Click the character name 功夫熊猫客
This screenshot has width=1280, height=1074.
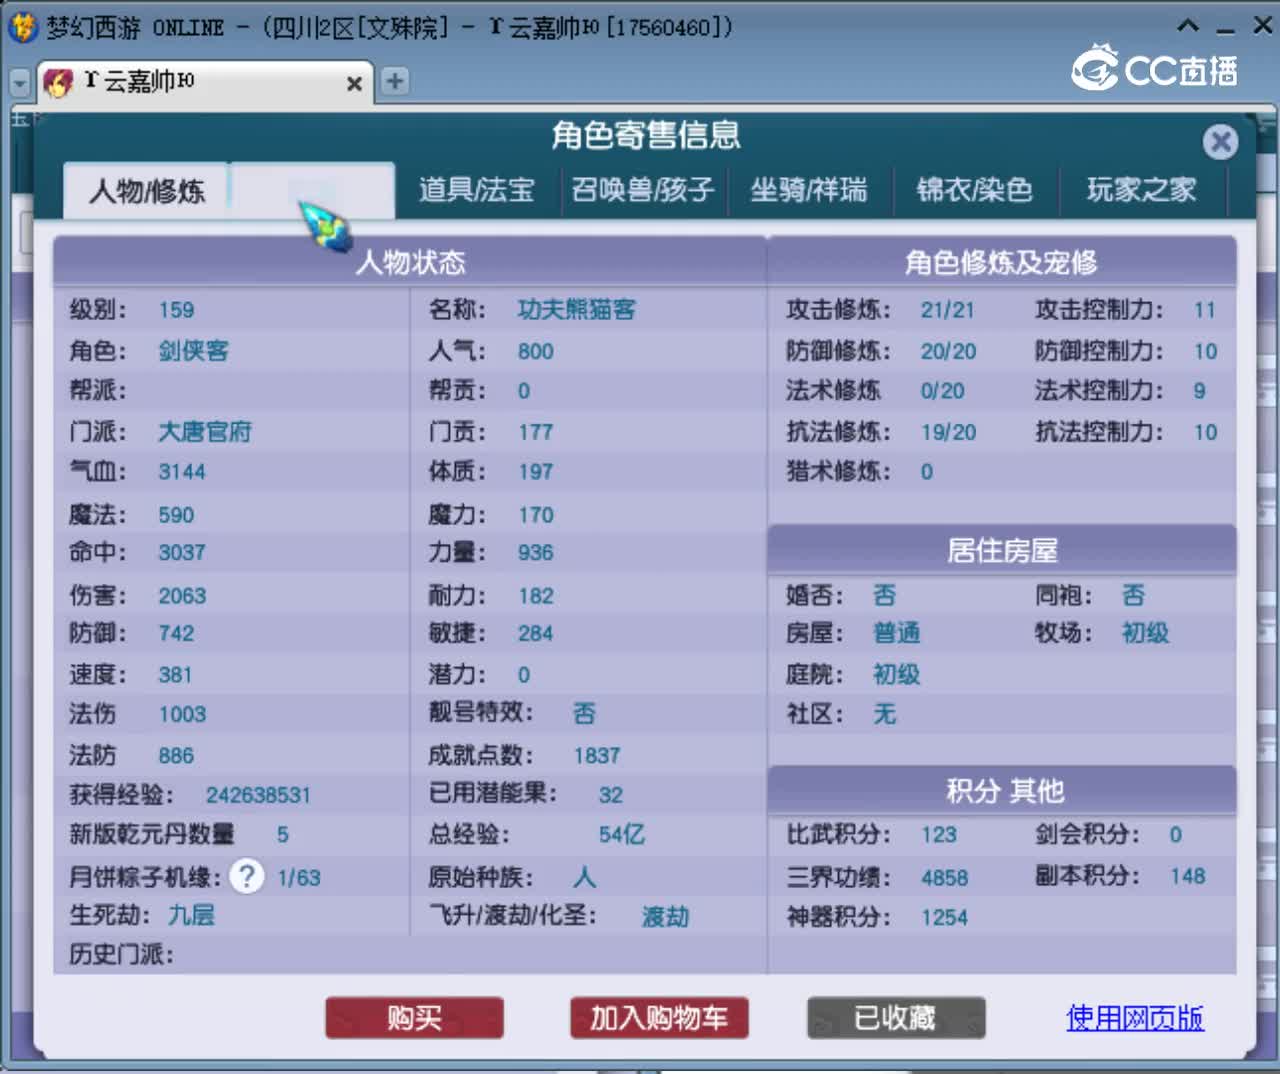pos(577,310)
